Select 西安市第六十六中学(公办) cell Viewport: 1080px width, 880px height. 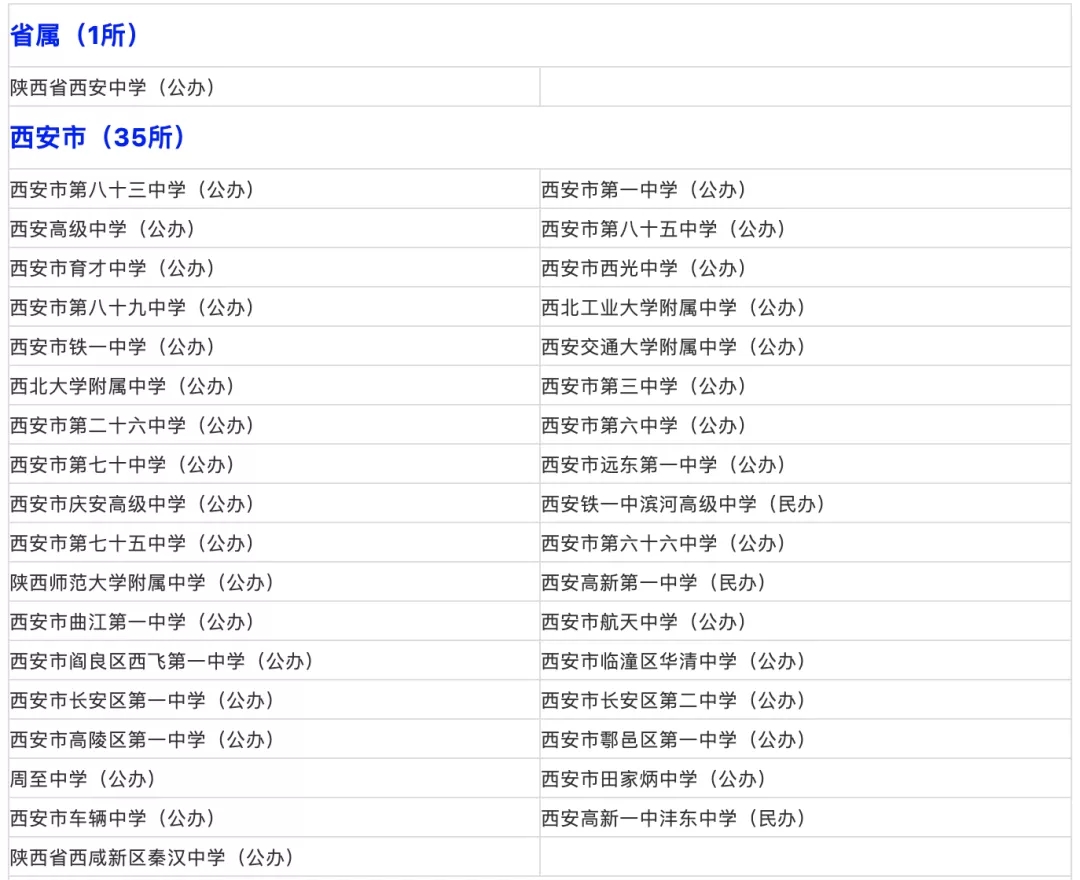805,542
